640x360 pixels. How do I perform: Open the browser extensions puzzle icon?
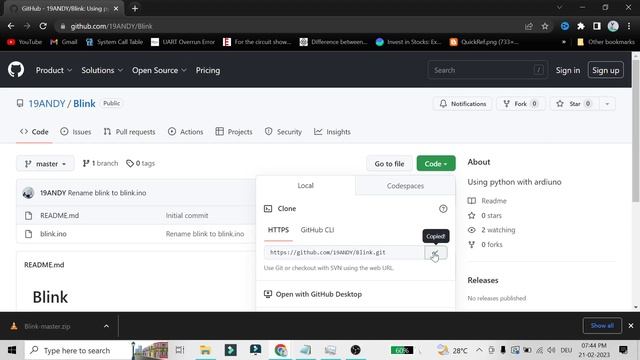(581, 26)
